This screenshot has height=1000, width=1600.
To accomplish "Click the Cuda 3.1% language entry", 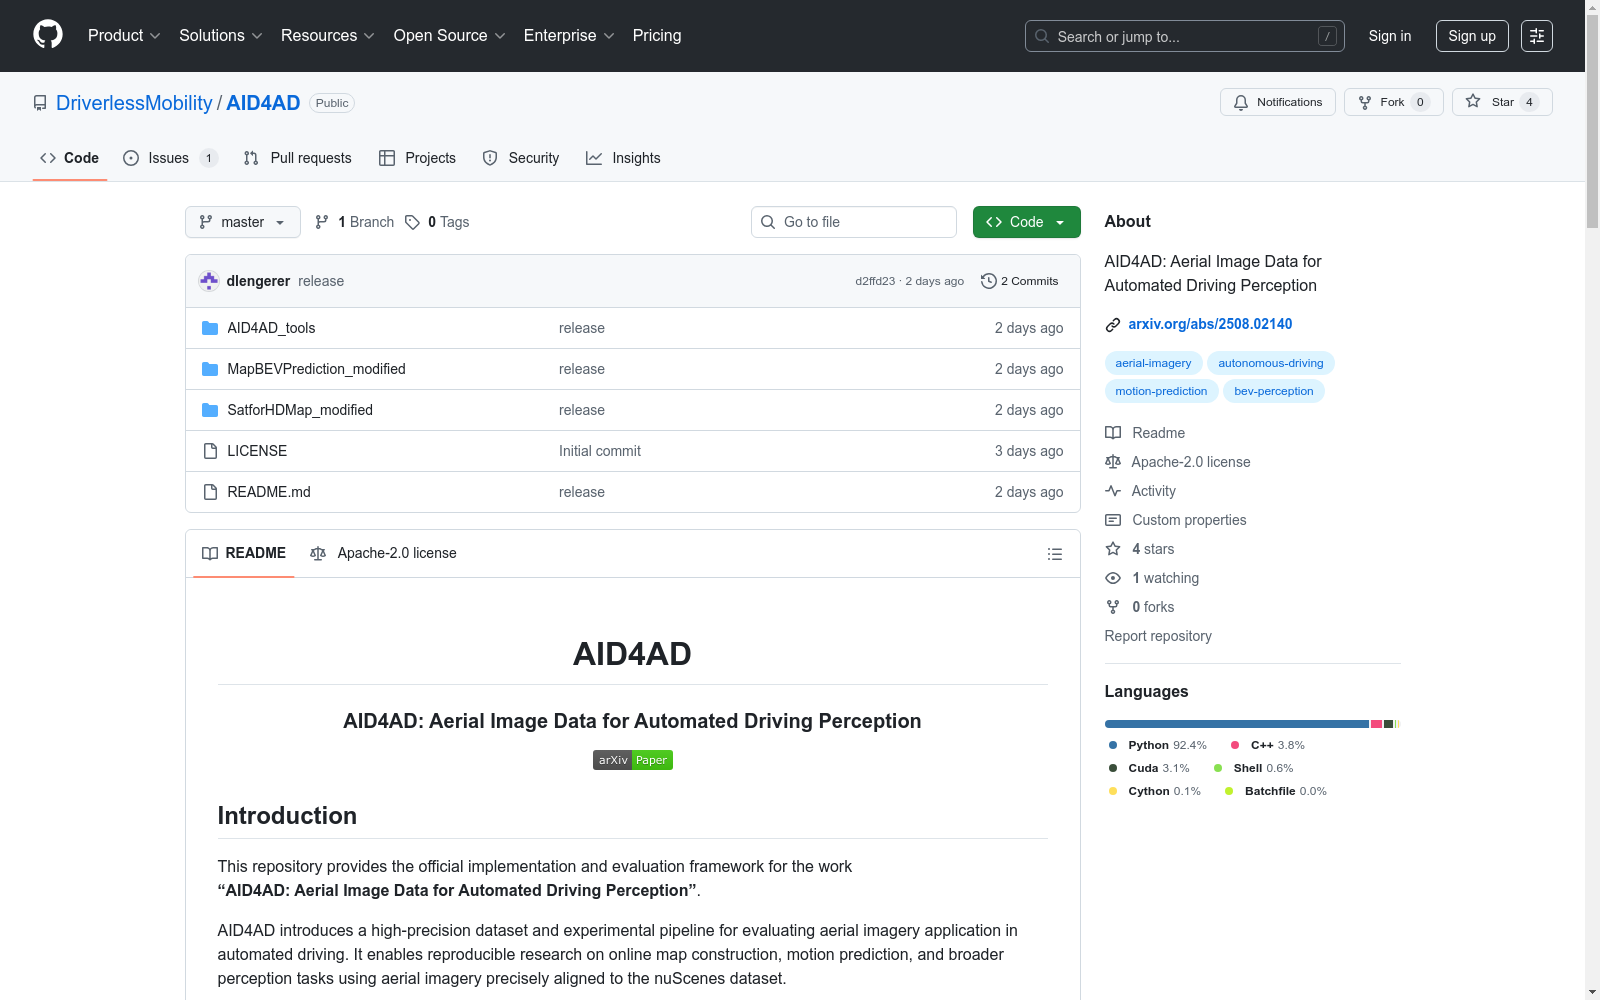I will coord(1149,768).
